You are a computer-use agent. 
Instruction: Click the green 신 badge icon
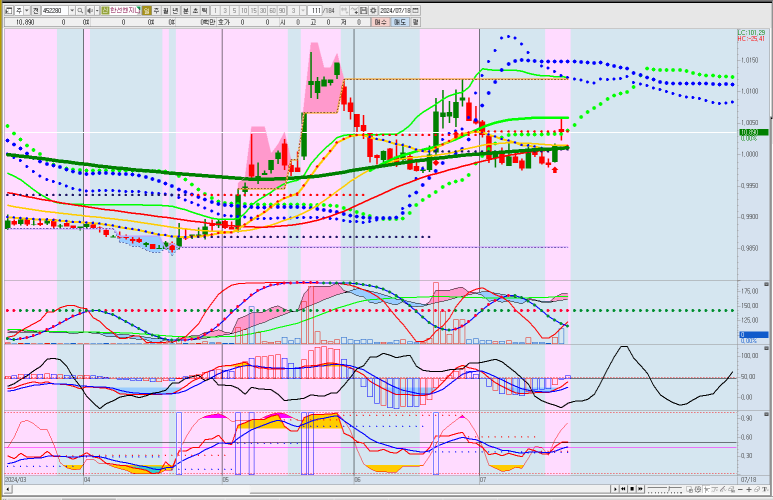[105, 10]
